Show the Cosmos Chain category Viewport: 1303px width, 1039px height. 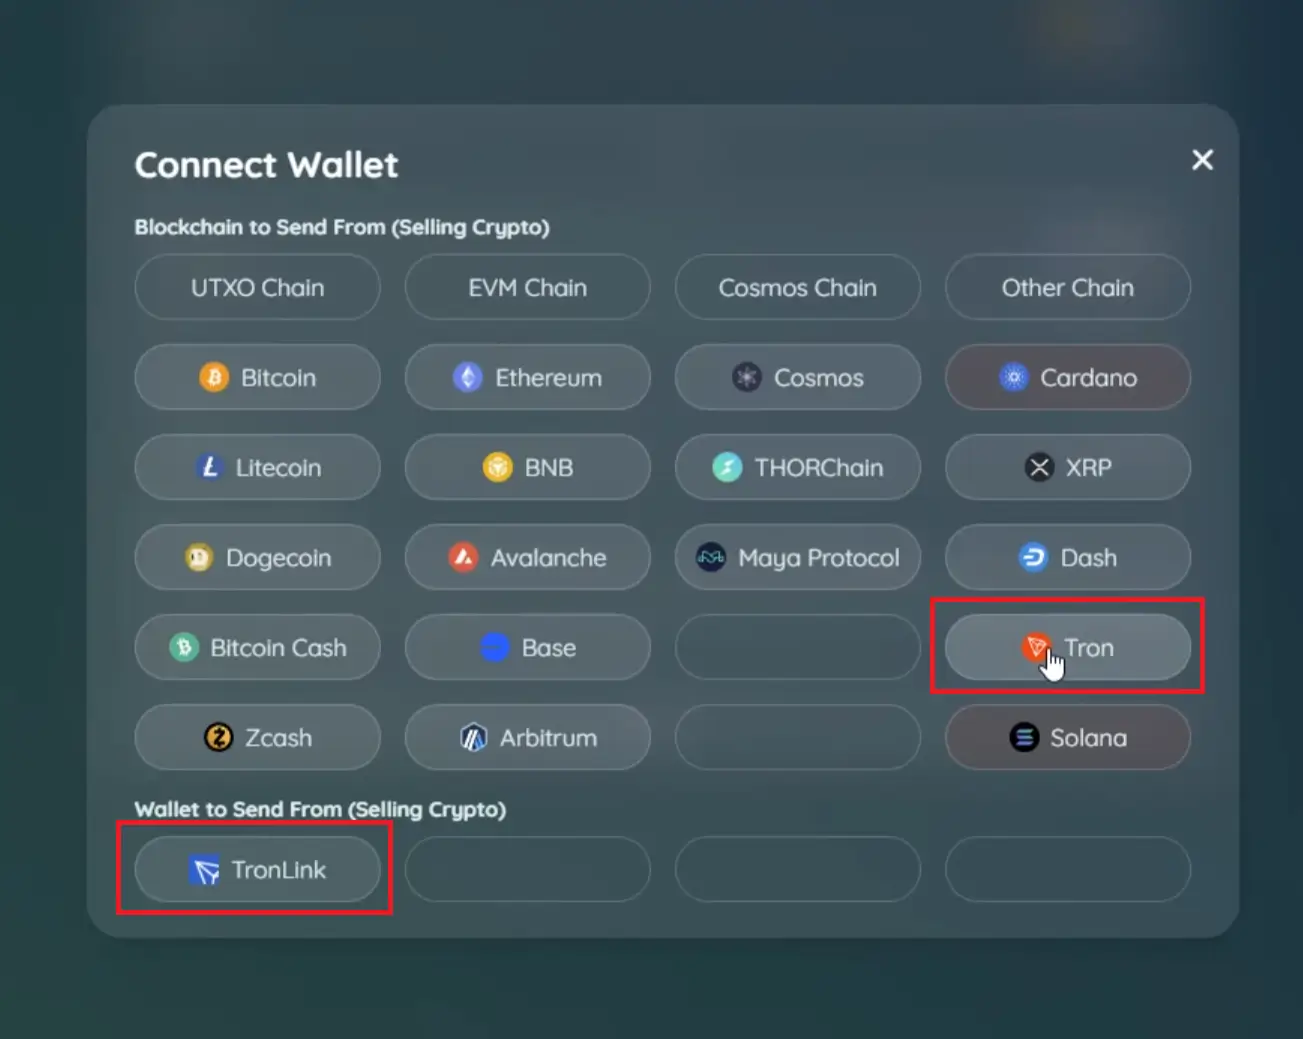797,288
